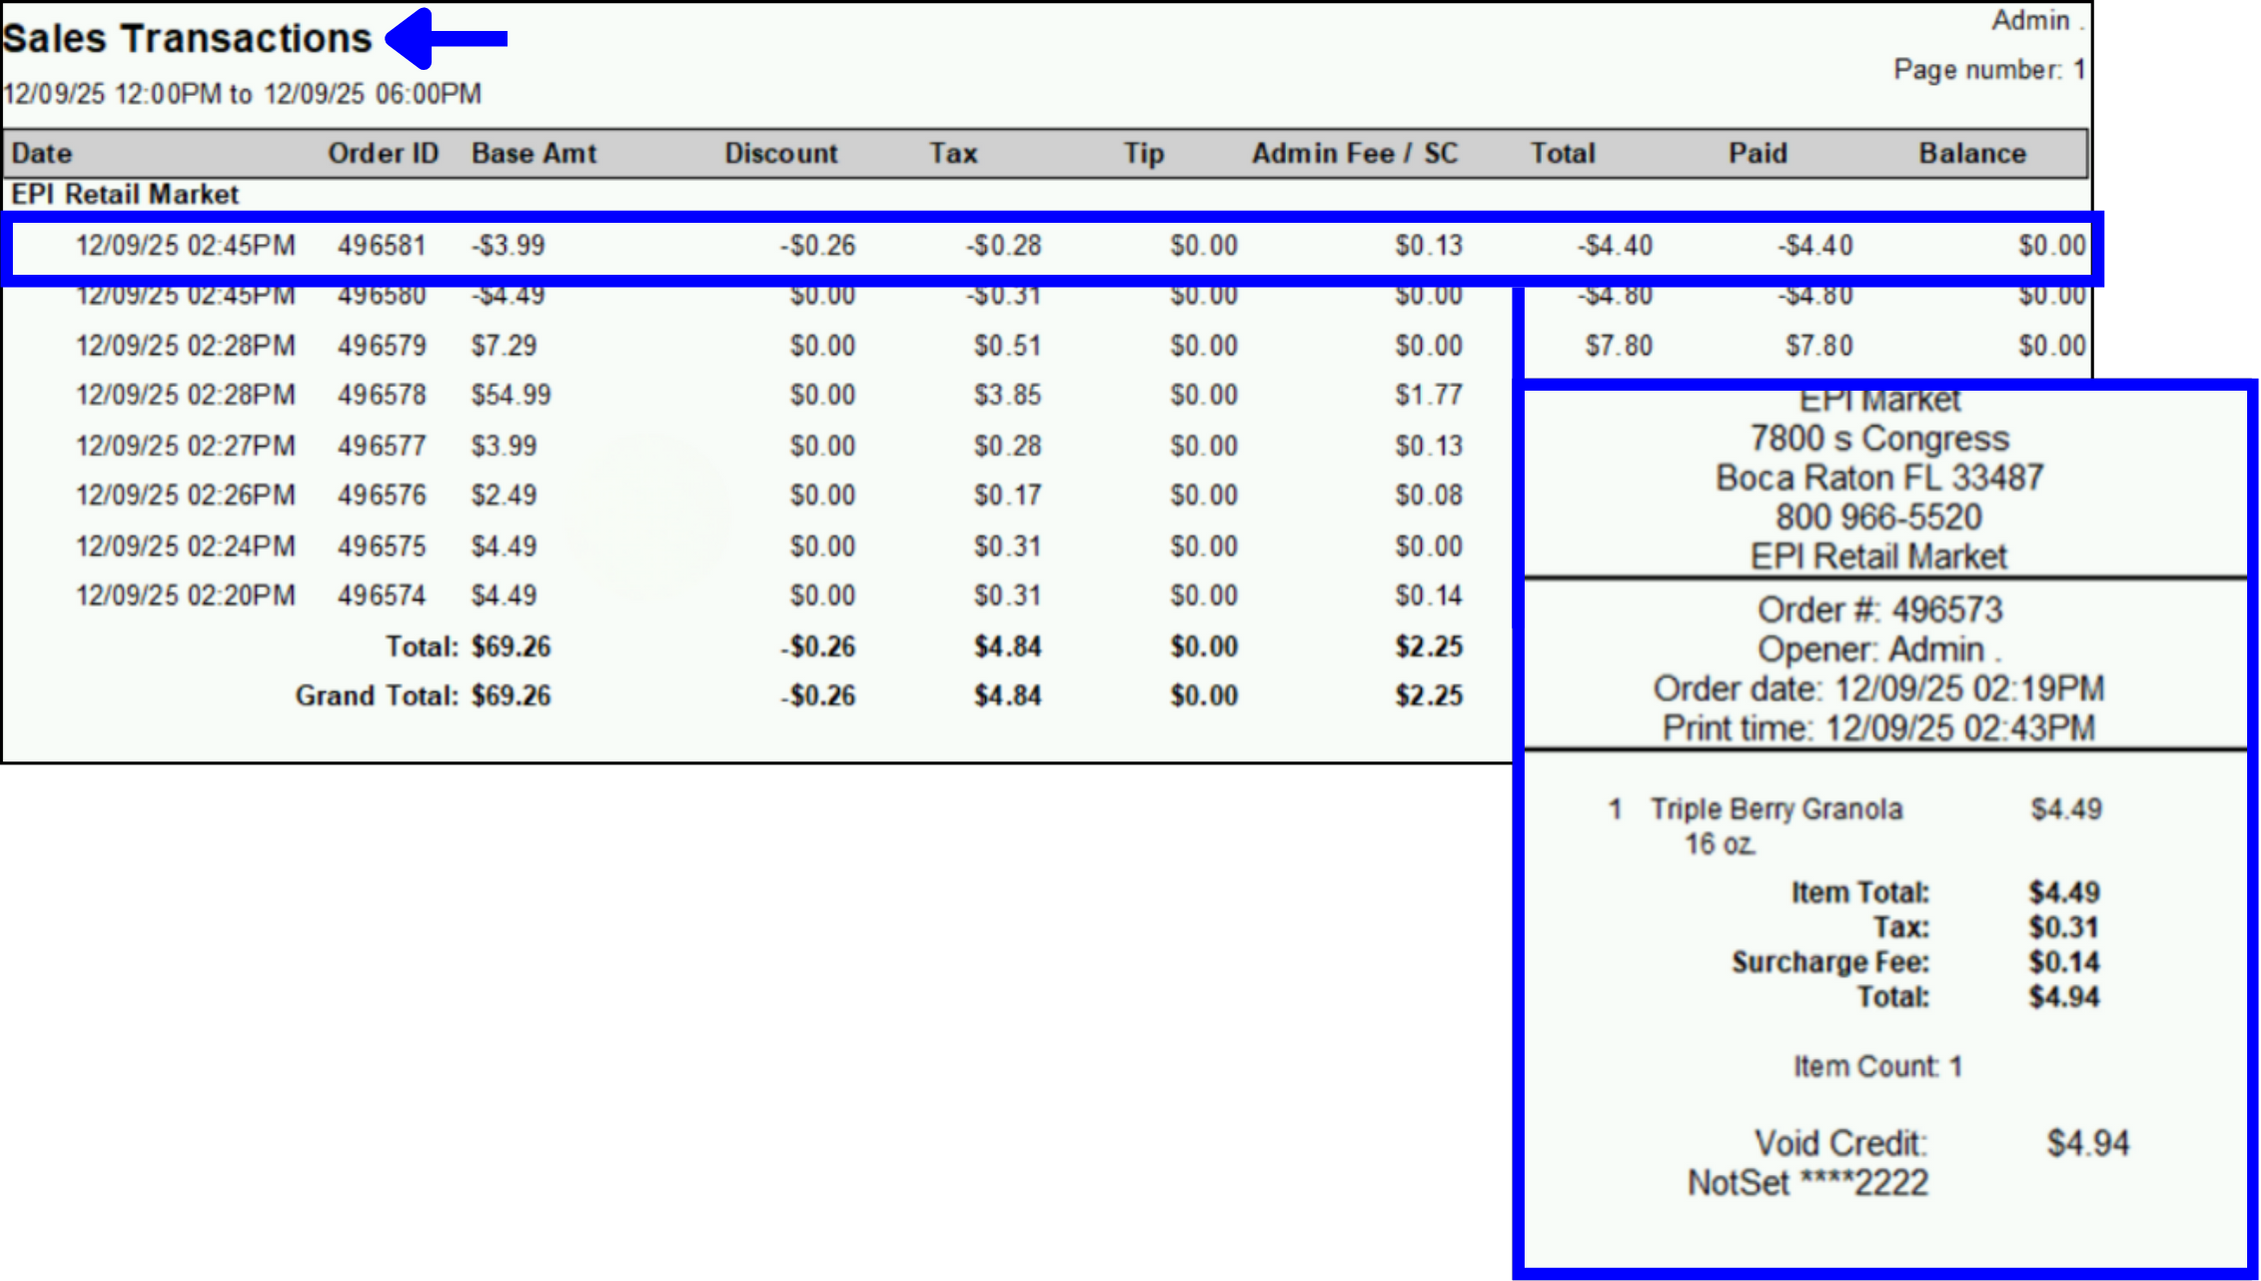Image resolution: width=2261 pixels, height=1281 pixels.
Task: Click the Page number label
Action: tap(1988, 69)
